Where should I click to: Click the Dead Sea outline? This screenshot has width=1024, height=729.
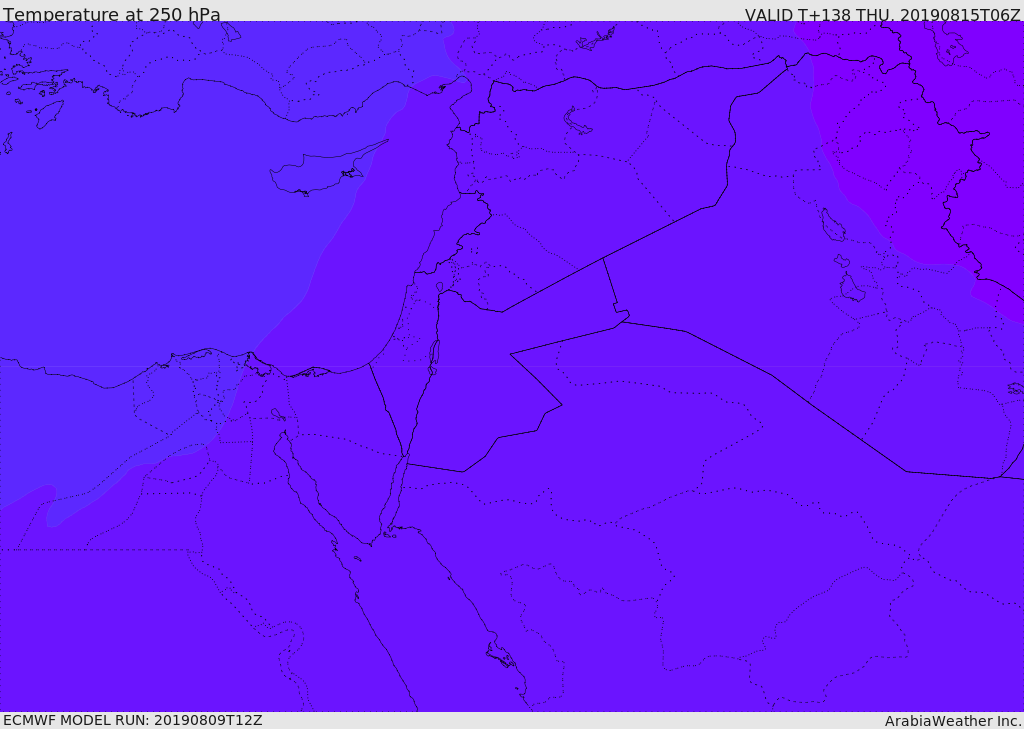(x=433, y=357)
